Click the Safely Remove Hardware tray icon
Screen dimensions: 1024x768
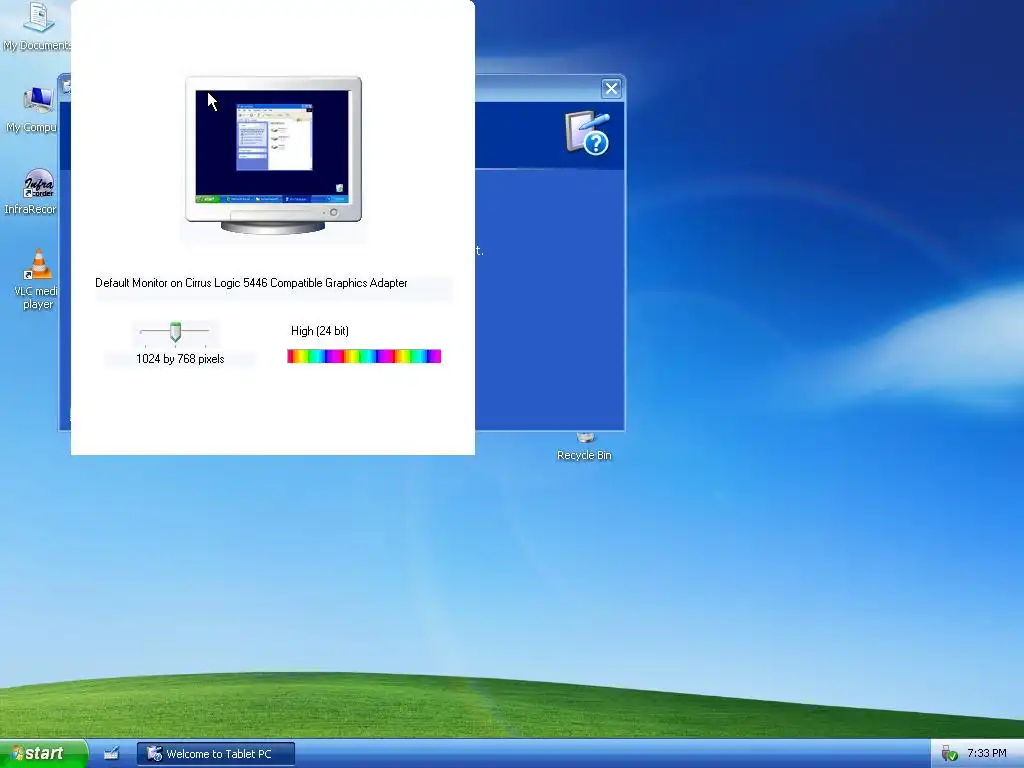tap(949, 754)
